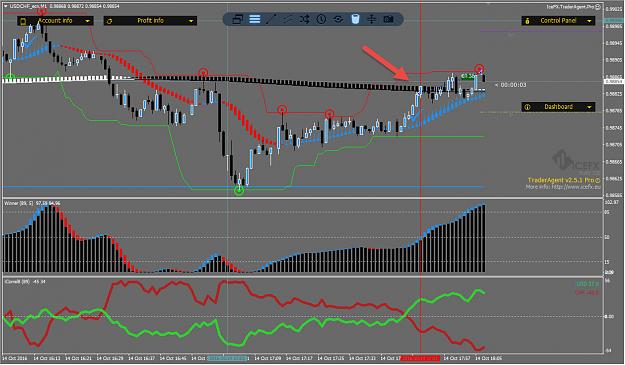
Task: Expand the Control Panel dropdown arrow
Action: click(x=589, y=21)
